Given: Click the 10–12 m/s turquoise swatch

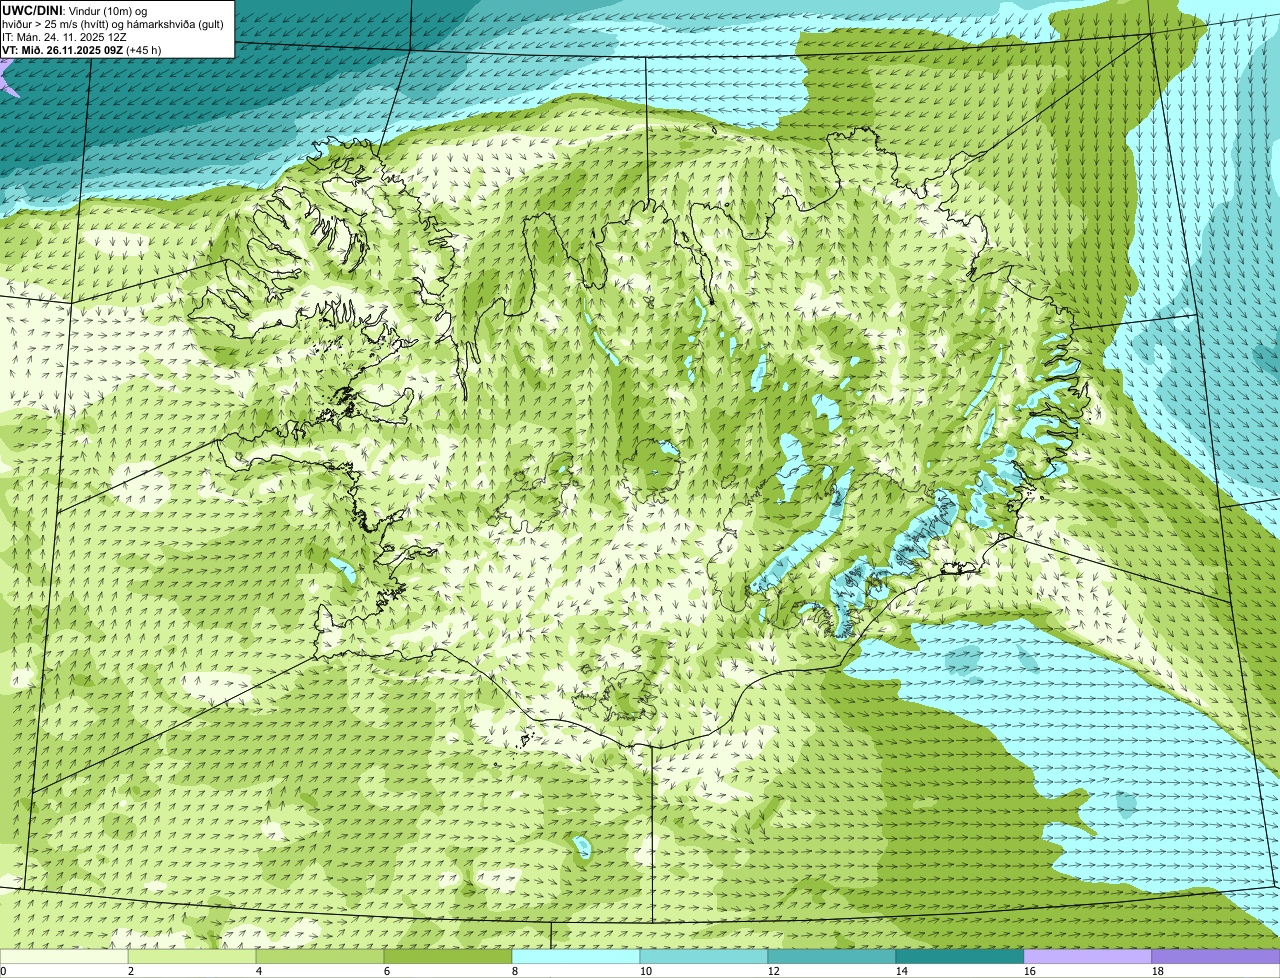Looking at the screenshot, I should pos(704,956).
